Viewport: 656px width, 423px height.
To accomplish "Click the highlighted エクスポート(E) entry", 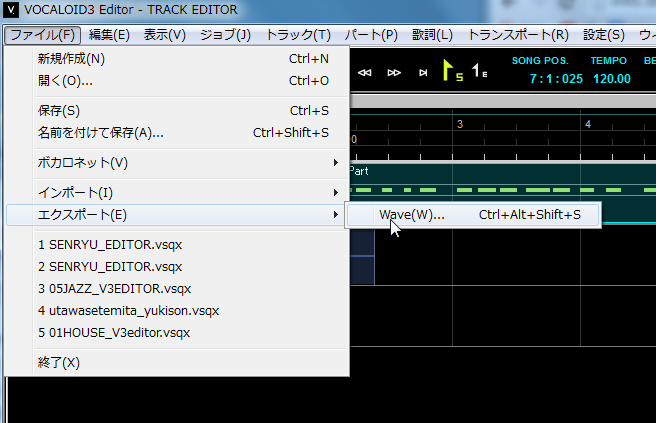I will tap(177, 215).
